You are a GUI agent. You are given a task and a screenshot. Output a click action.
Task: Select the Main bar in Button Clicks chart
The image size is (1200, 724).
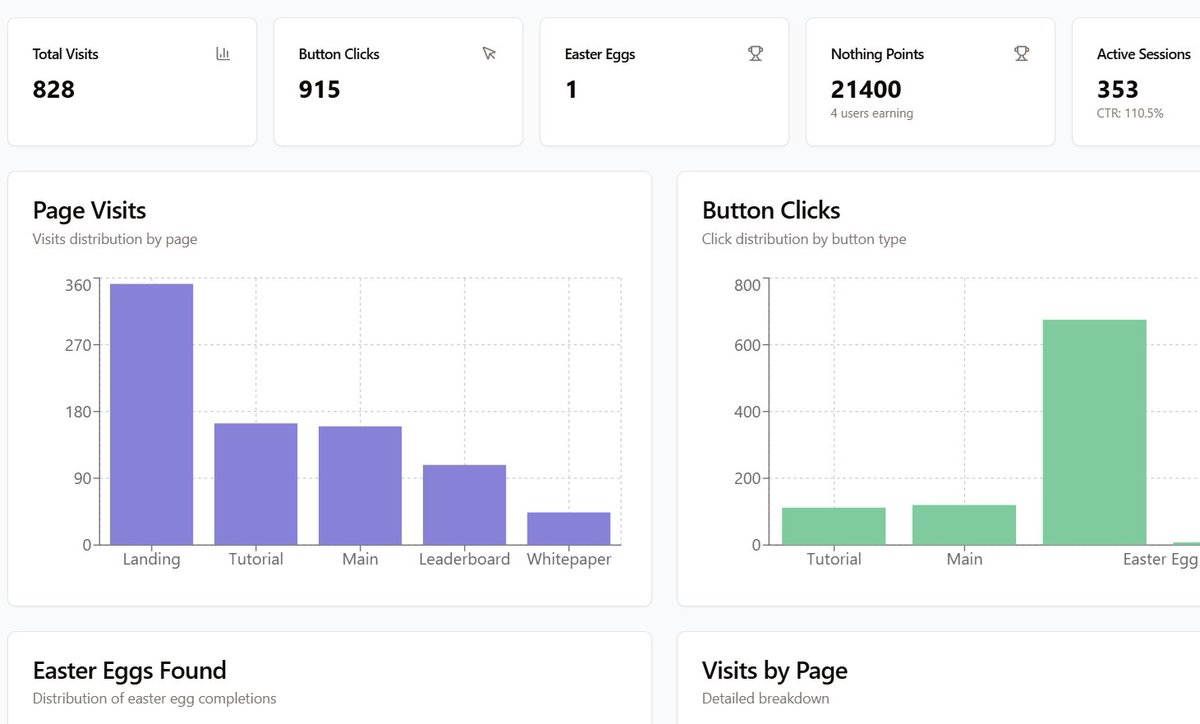pos(964,525)
